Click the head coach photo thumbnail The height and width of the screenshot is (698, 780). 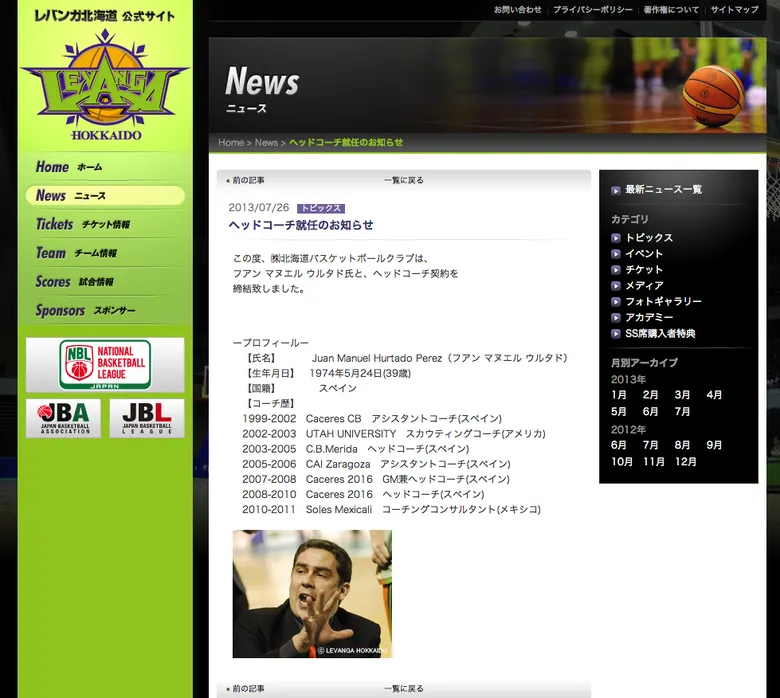tap(312, 594)
